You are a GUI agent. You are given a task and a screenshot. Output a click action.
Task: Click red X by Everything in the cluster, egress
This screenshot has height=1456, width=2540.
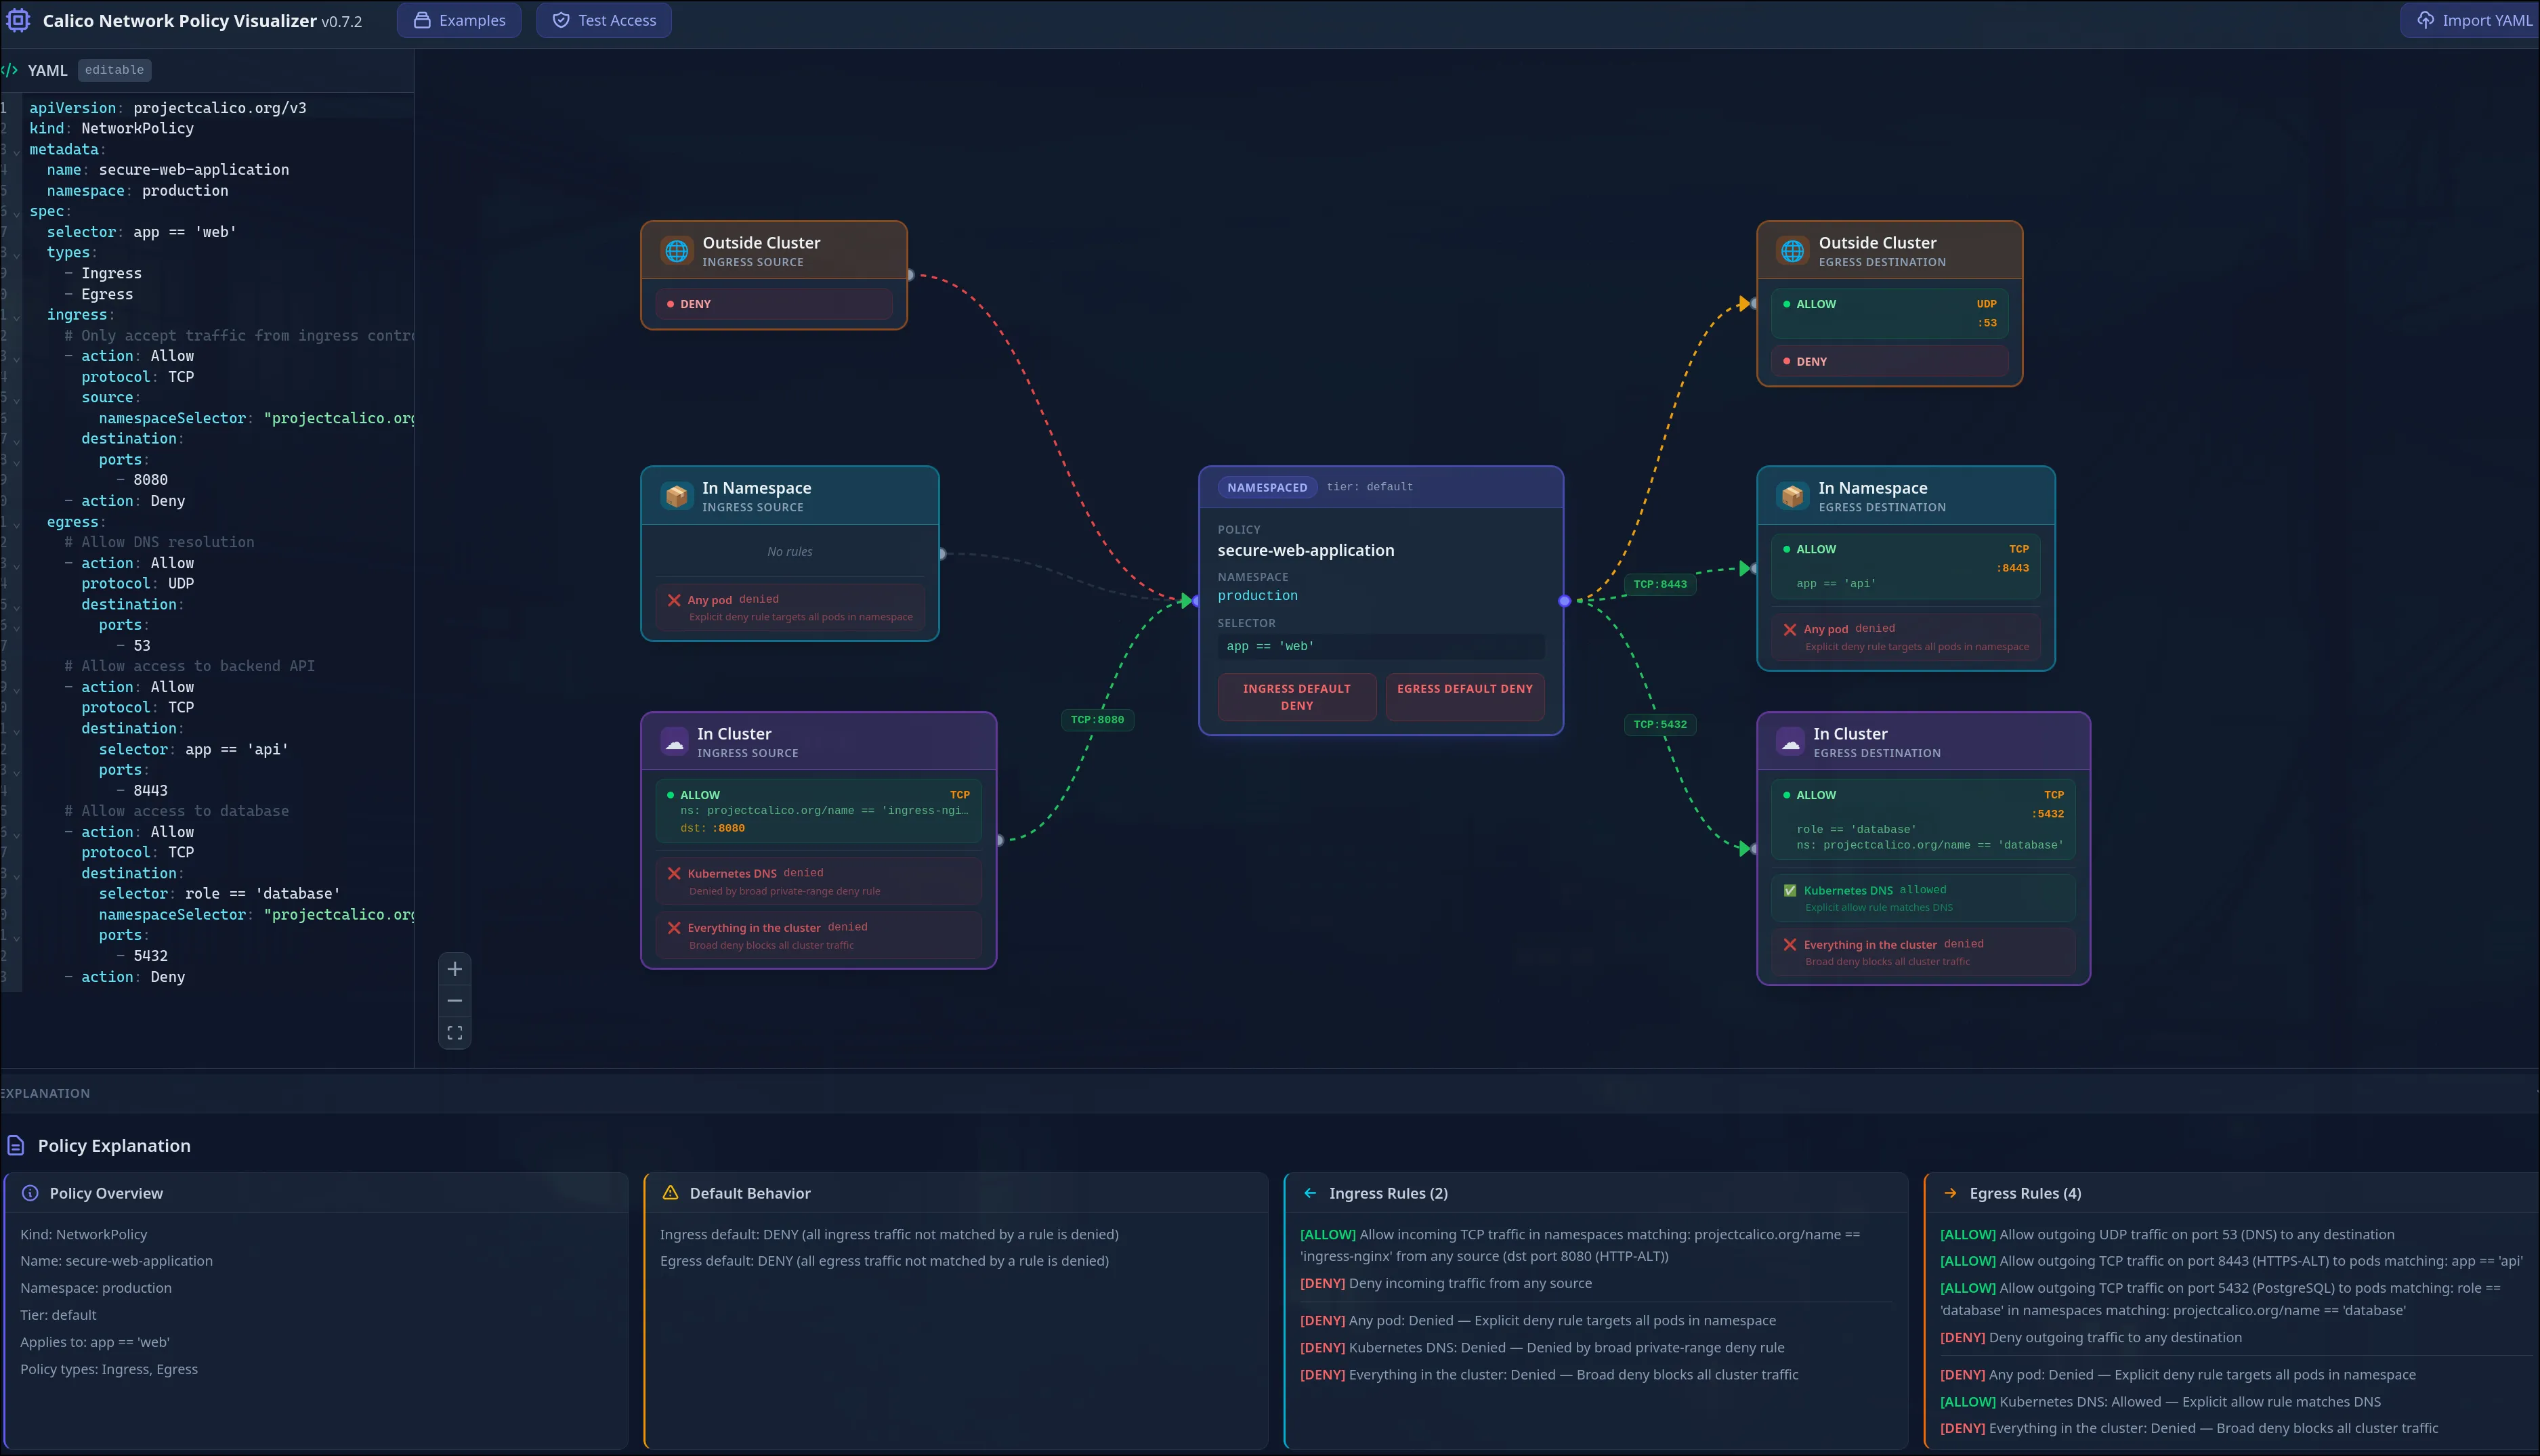[x=1790, y=944]
